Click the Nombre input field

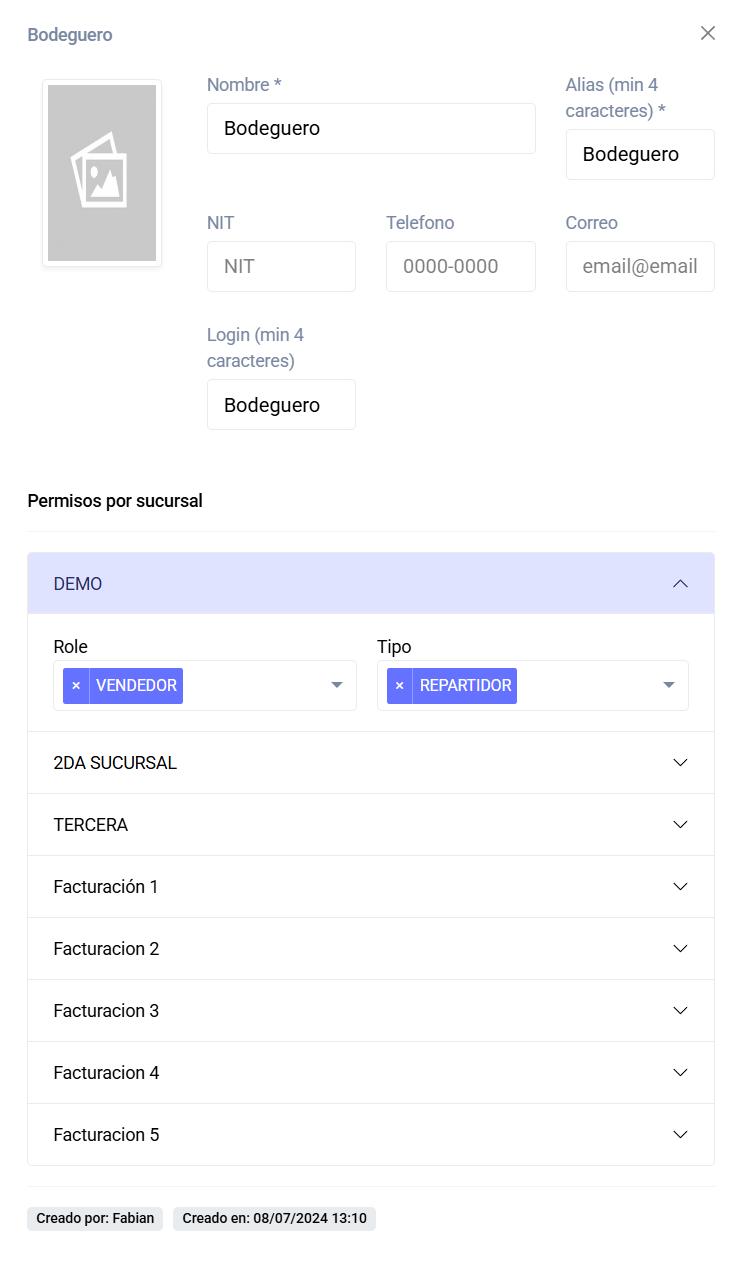click(371, 128)
